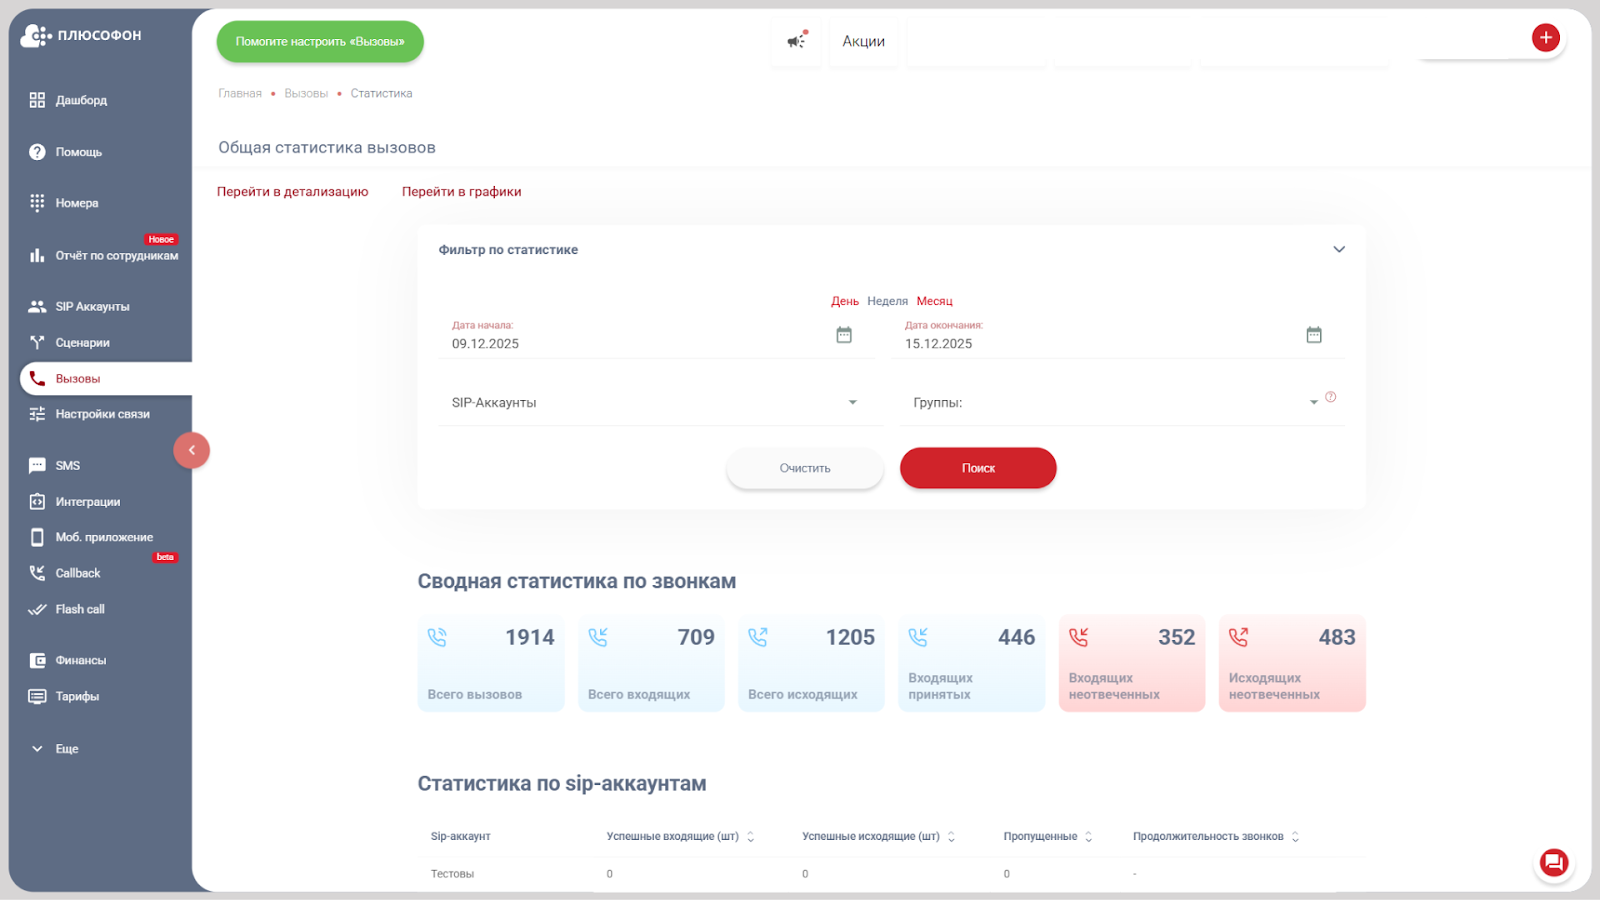The height and width of the screenshot is (900, 1600).
Task: Collapse the Фильтр по статистике panel
Action: coord(1338,249)
